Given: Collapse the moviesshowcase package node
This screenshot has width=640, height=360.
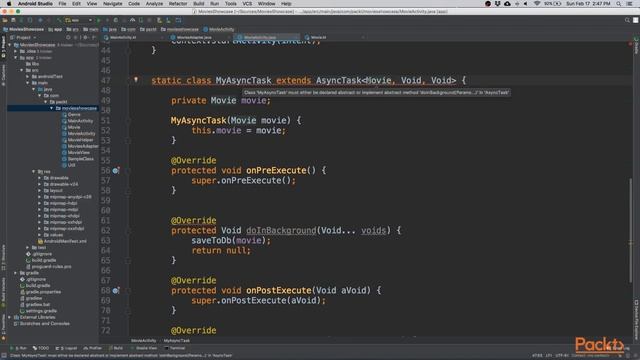Looking at the screenshot, I should point(51,108).
